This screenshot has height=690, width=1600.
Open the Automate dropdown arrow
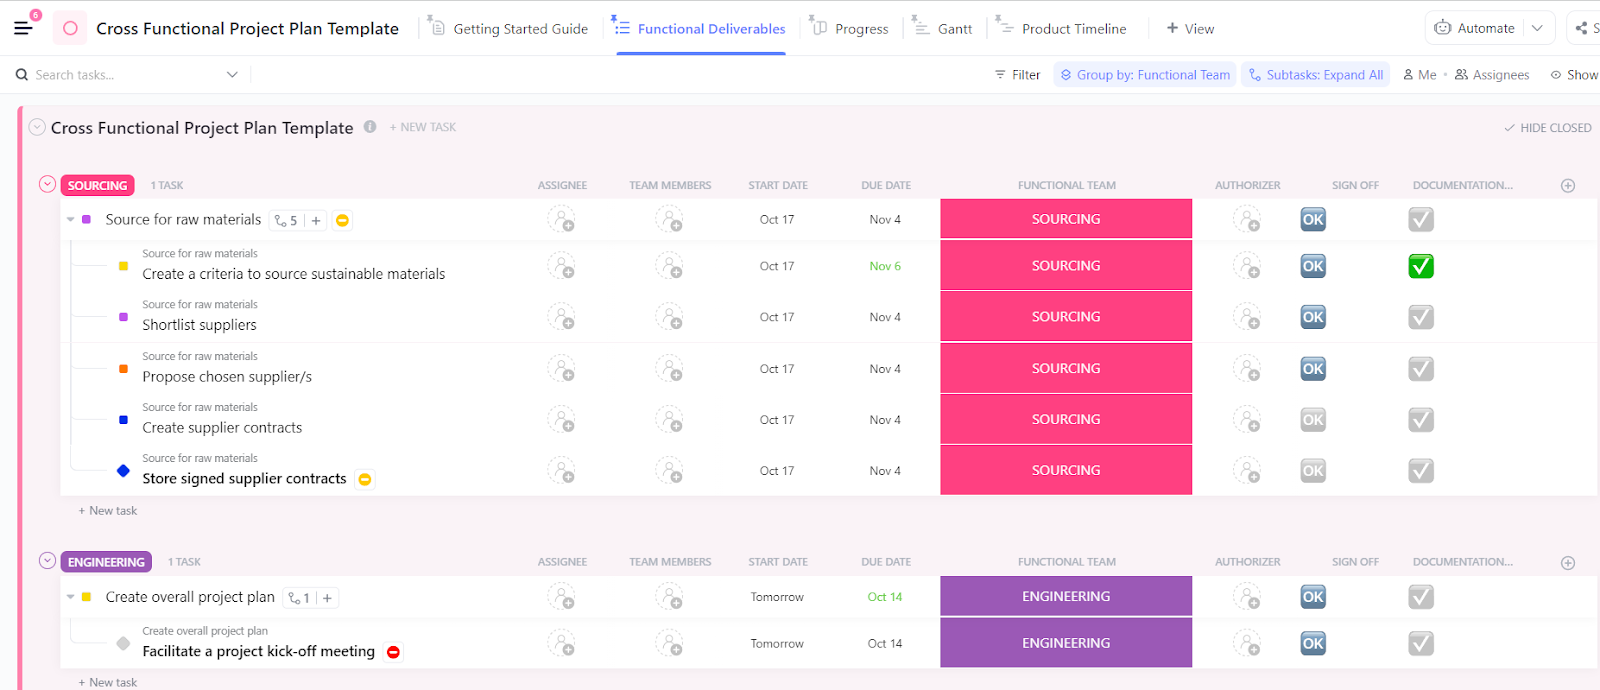click(1537, 28)
